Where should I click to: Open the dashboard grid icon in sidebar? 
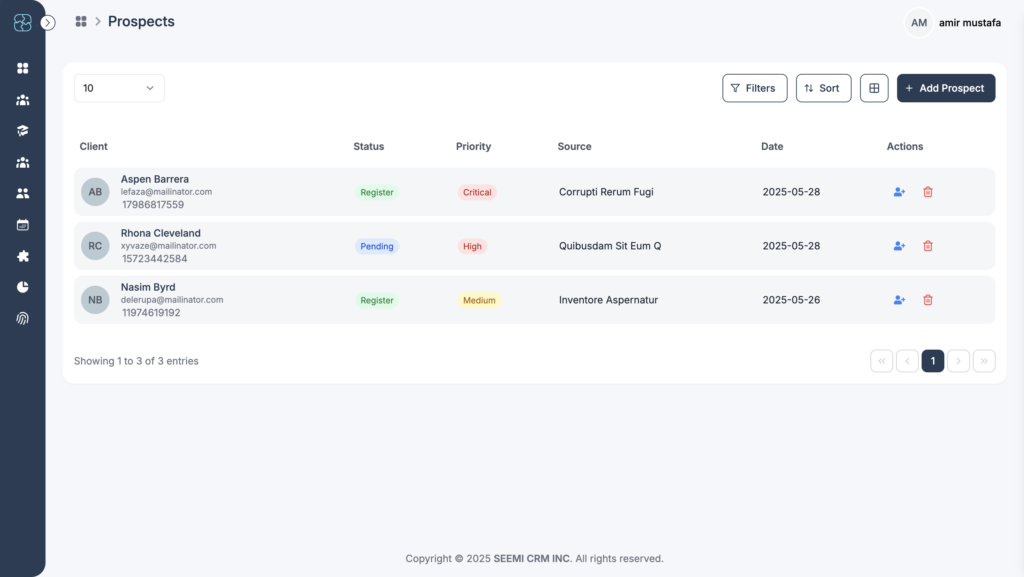coord(23,69)
